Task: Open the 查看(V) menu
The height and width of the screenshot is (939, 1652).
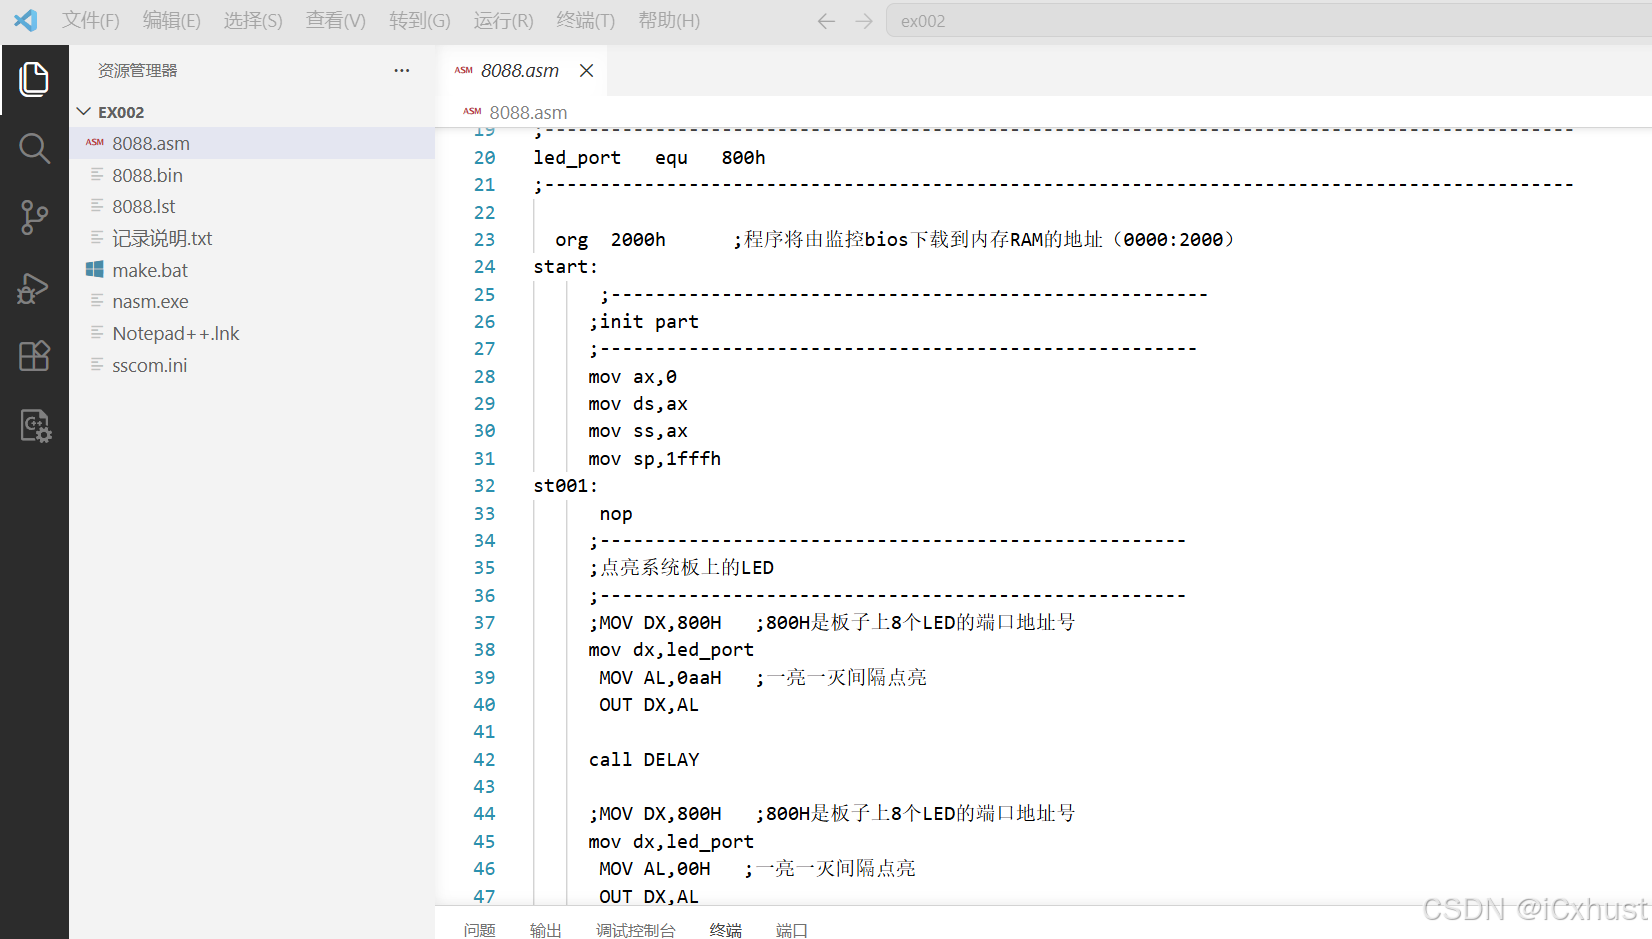Action: pos(336,20)
